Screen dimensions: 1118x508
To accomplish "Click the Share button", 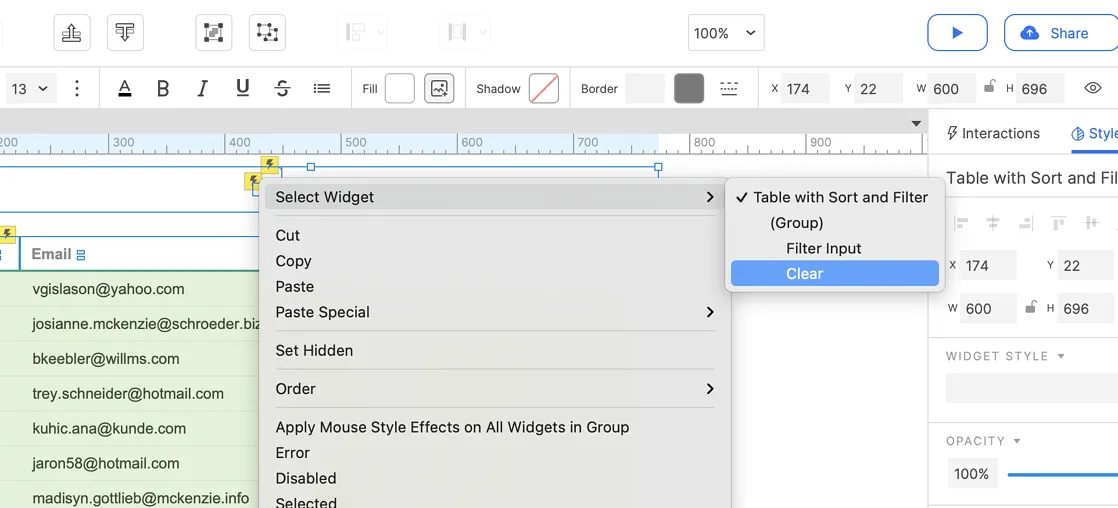I will point(1060,33).
